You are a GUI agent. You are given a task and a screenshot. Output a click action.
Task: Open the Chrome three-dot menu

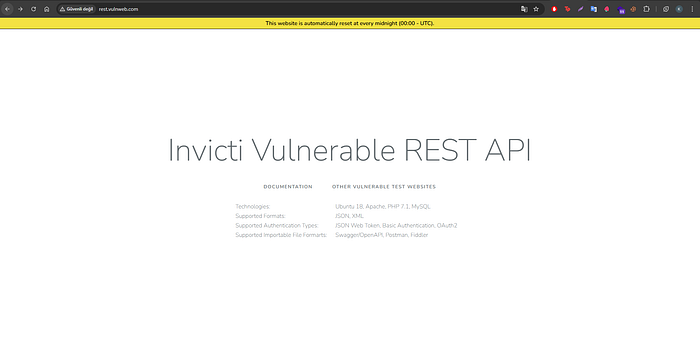coord(692,9)
